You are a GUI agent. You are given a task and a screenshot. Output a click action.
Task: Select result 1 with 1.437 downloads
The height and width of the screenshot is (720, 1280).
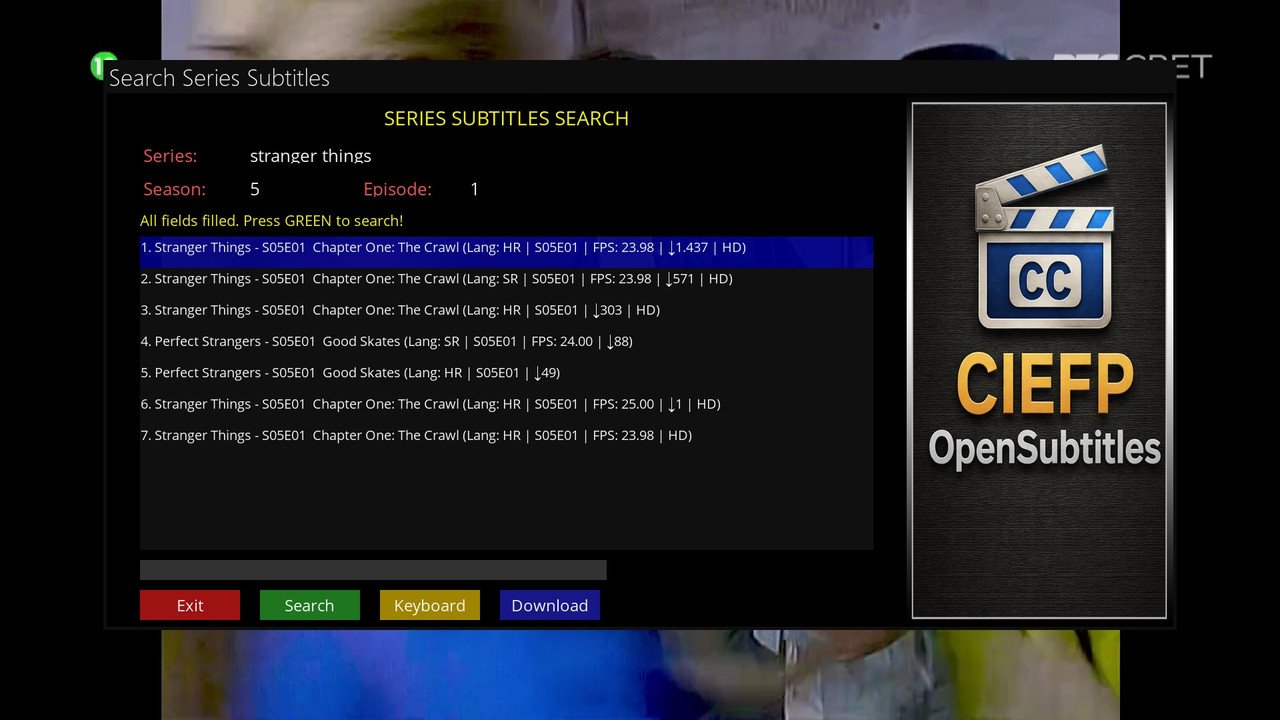point(443,248)
